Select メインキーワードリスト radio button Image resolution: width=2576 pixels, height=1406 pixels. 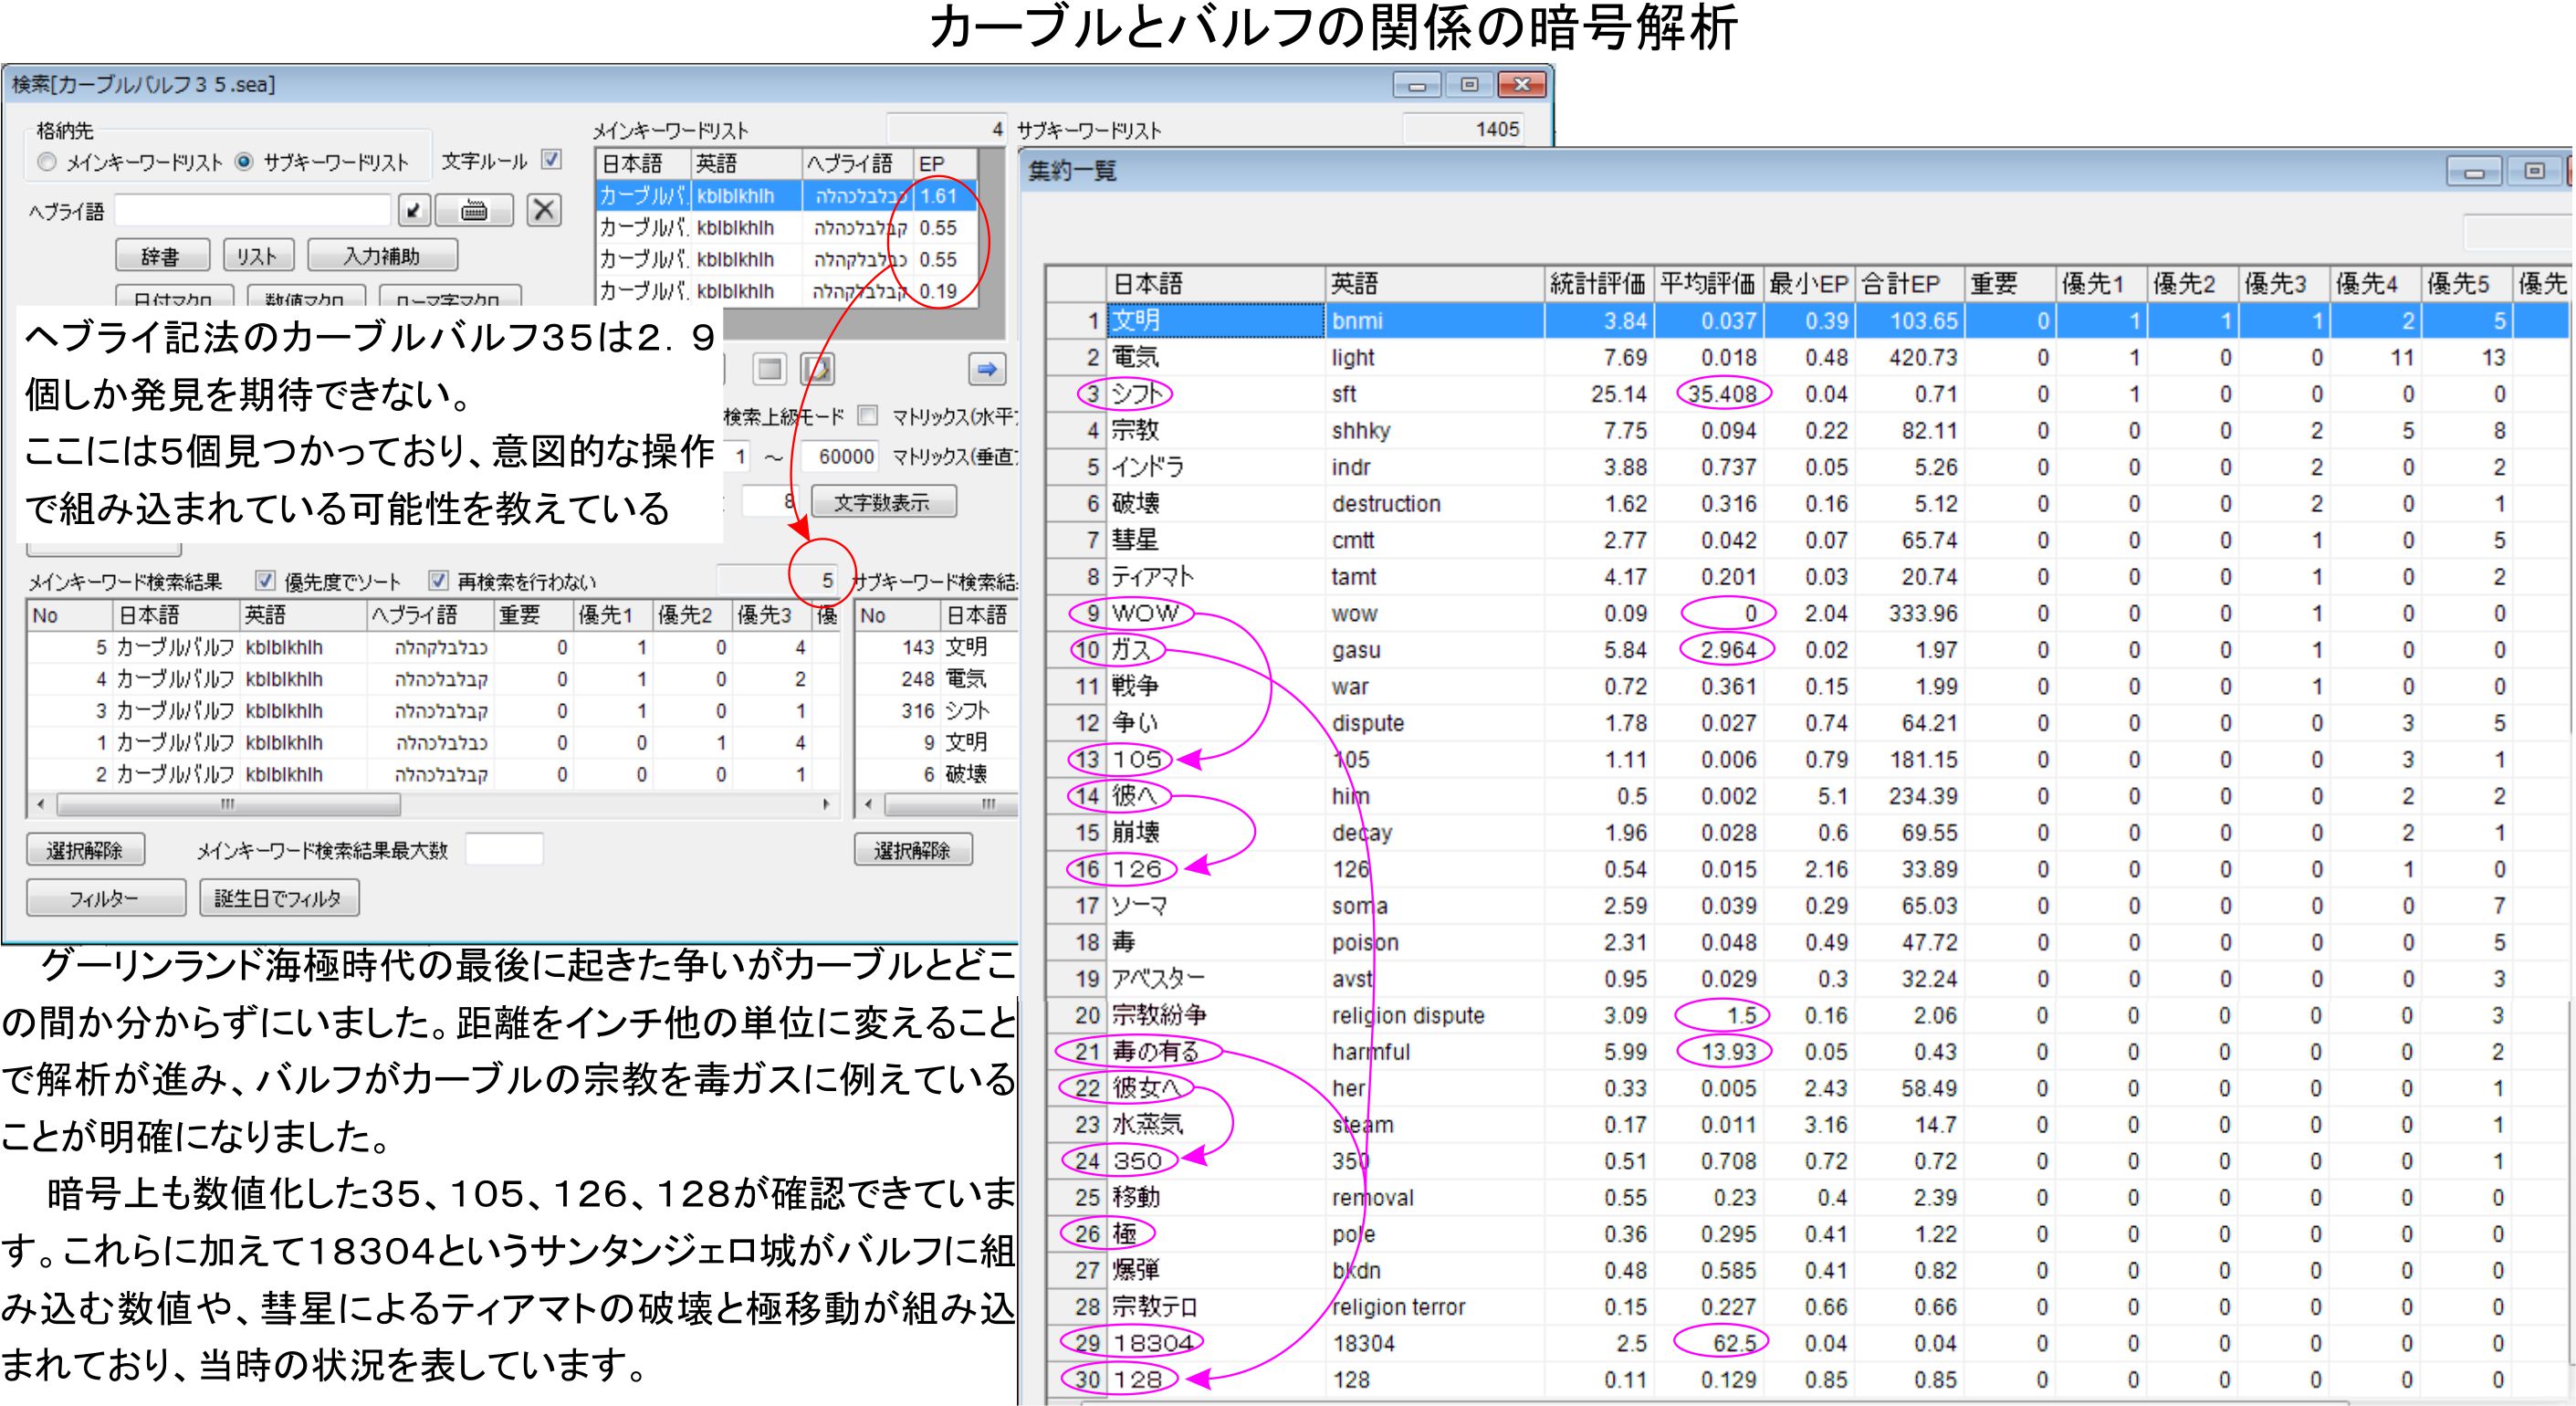click(x=47, y=162)
